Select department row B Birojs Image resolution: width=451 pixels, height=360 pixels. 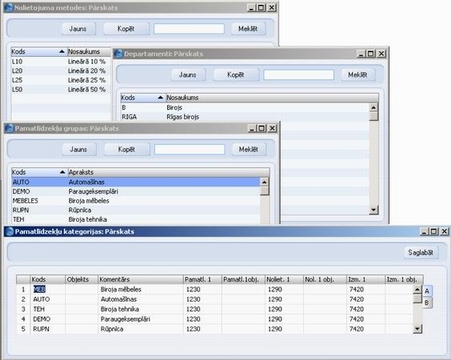tap(245, 108)
